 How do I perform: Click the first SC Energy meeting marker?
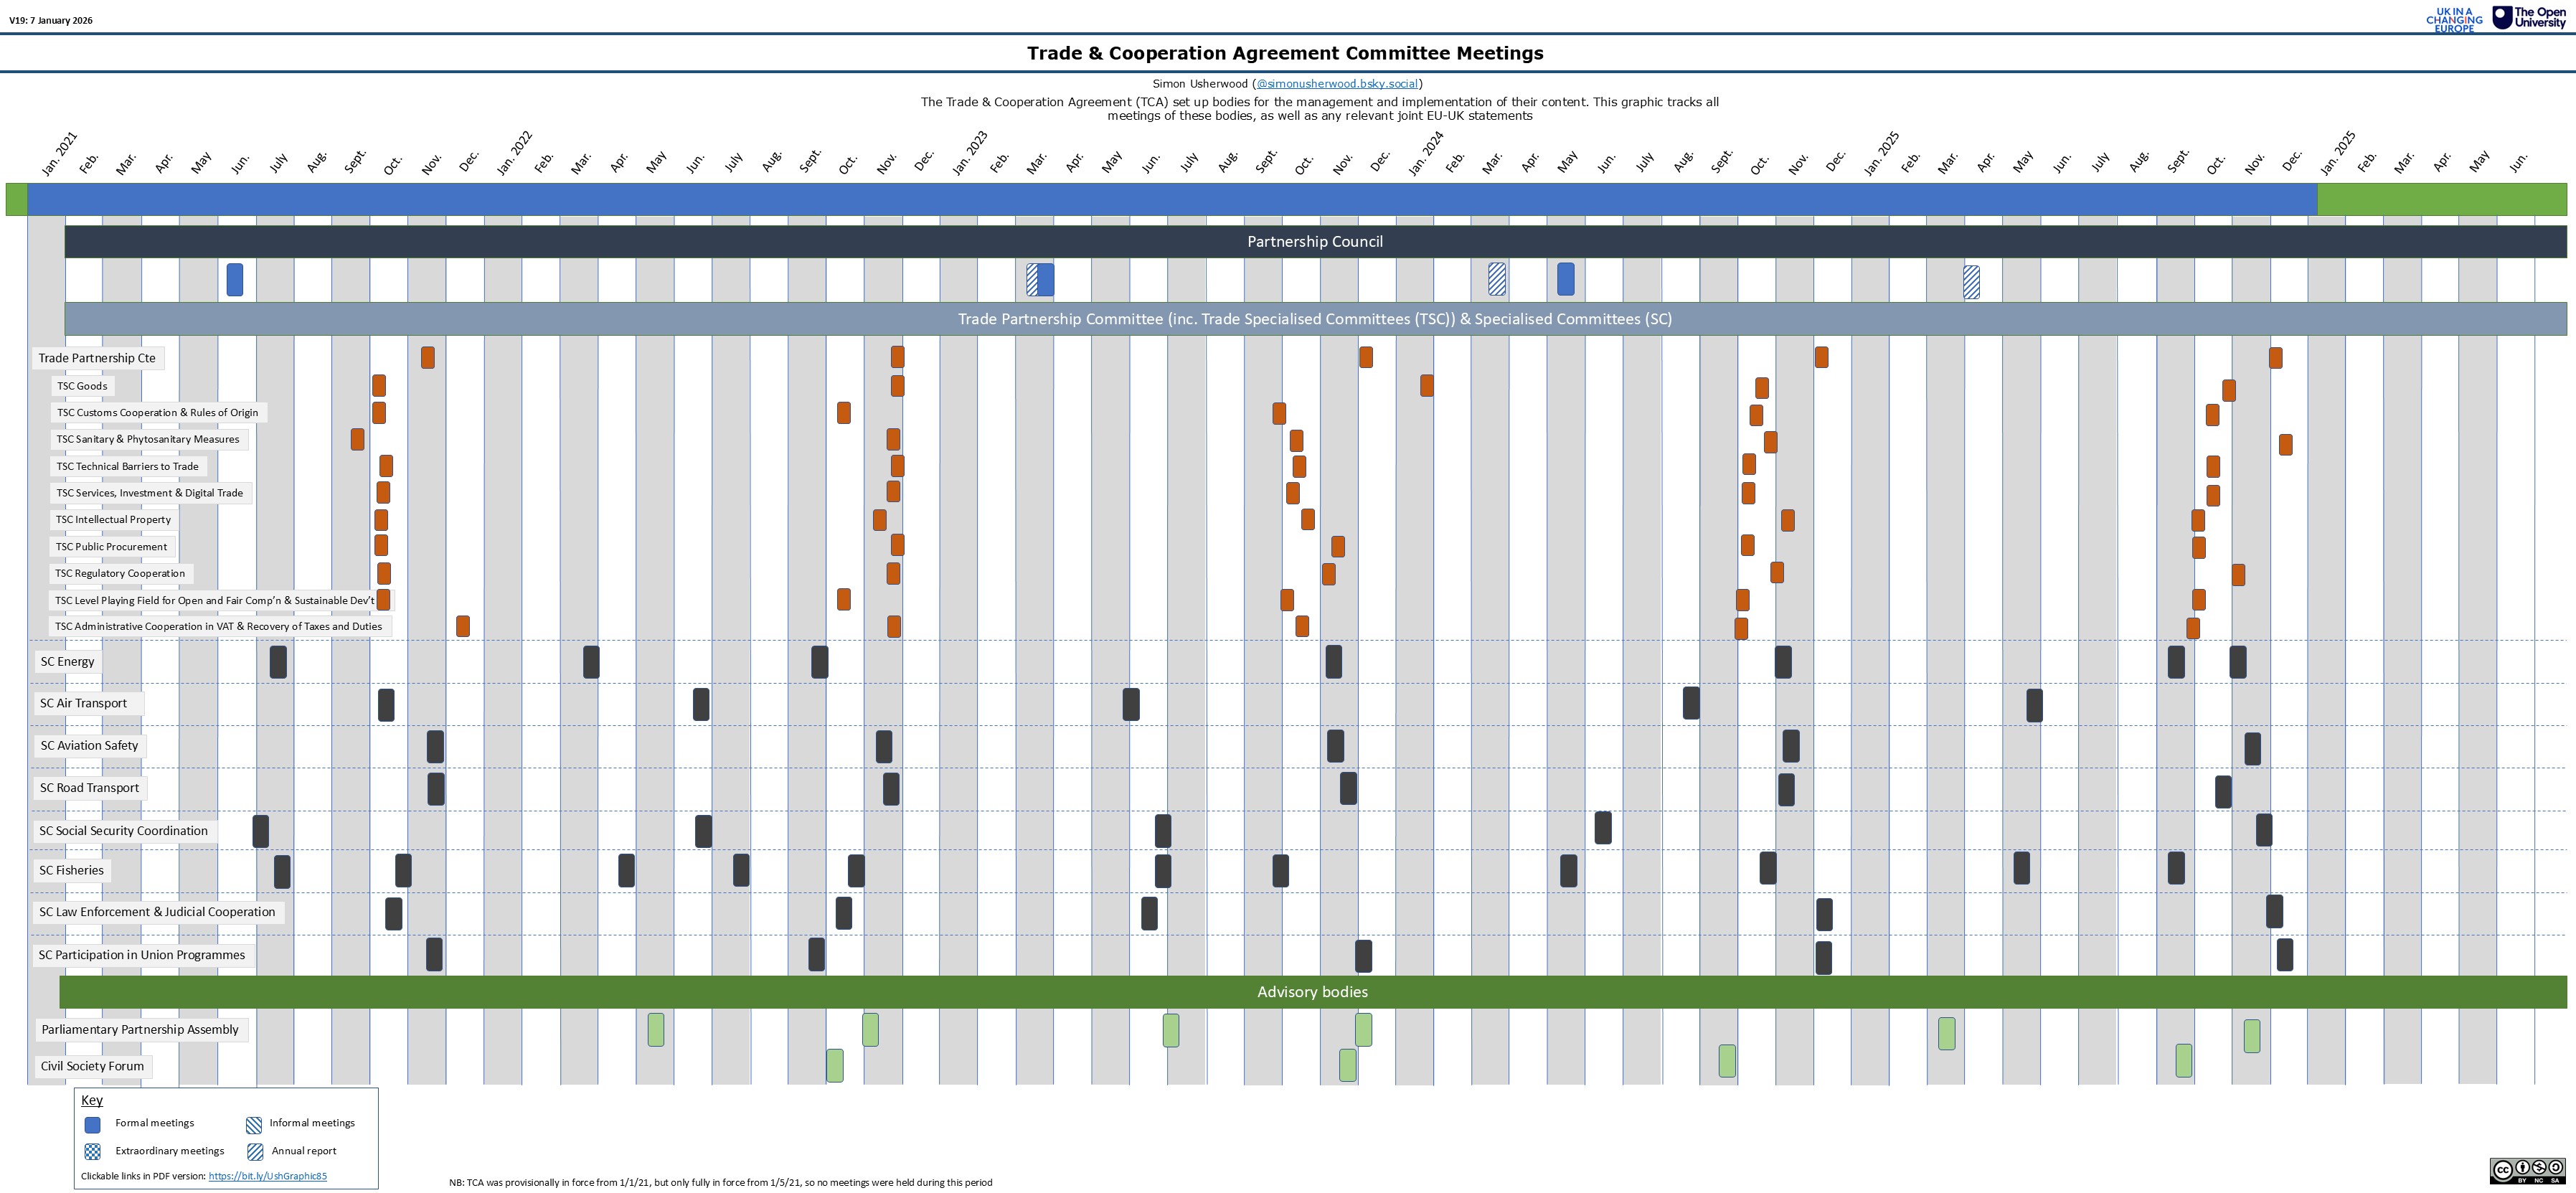tap(278, 662)
